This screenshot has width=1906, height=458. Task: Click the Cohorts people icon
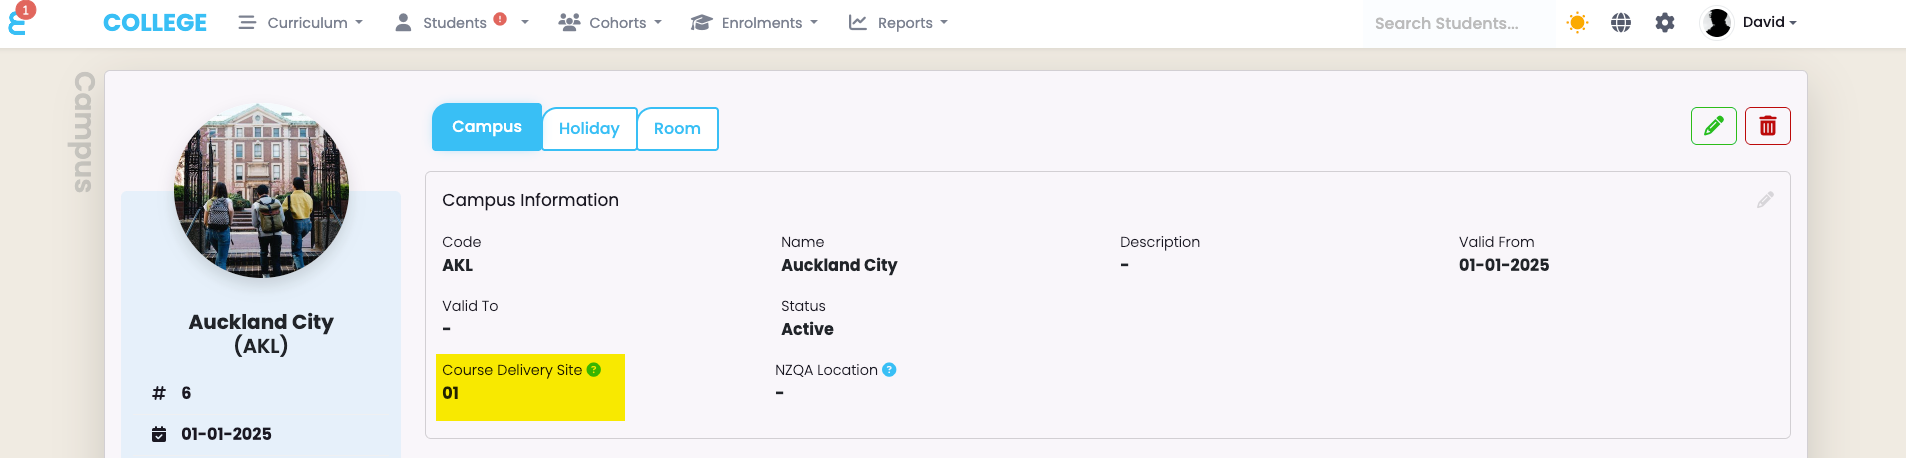click(x=569, y=22)
